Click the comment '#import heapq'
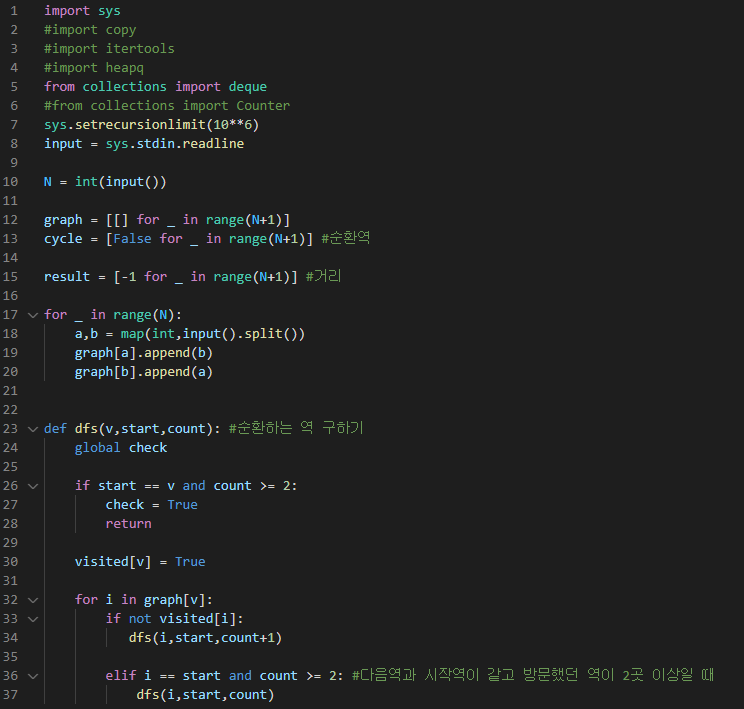The height and width of the screenshot is (709, 744). click(x=94, y=68)
